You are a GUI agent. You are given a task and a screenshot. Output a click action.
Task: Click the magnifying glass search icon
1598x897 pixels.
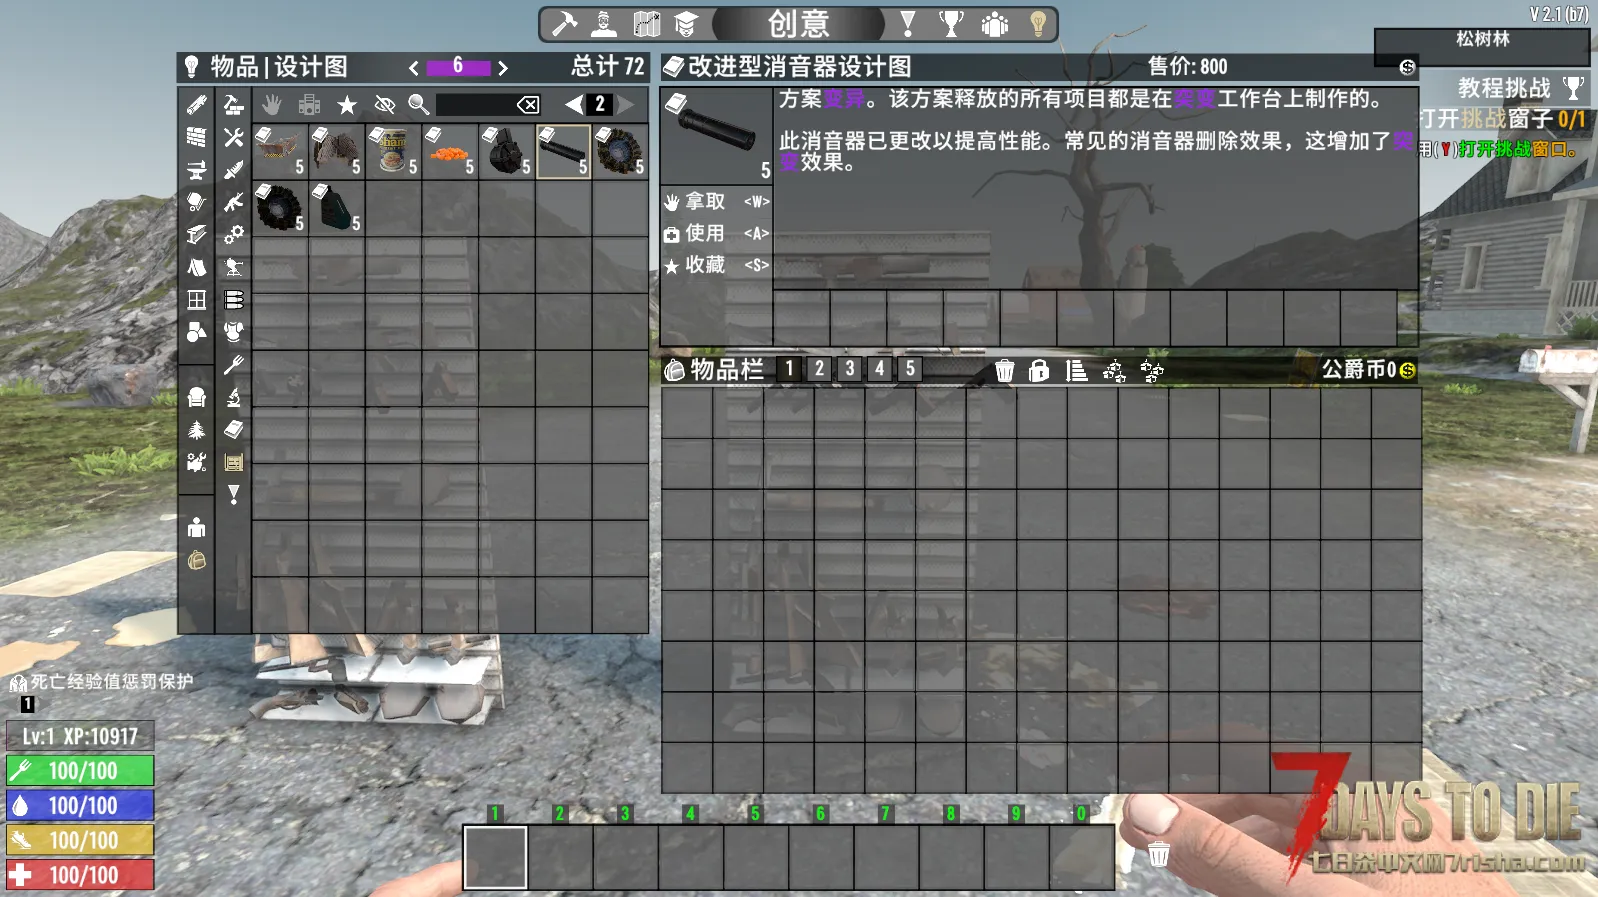coord(419,104)
